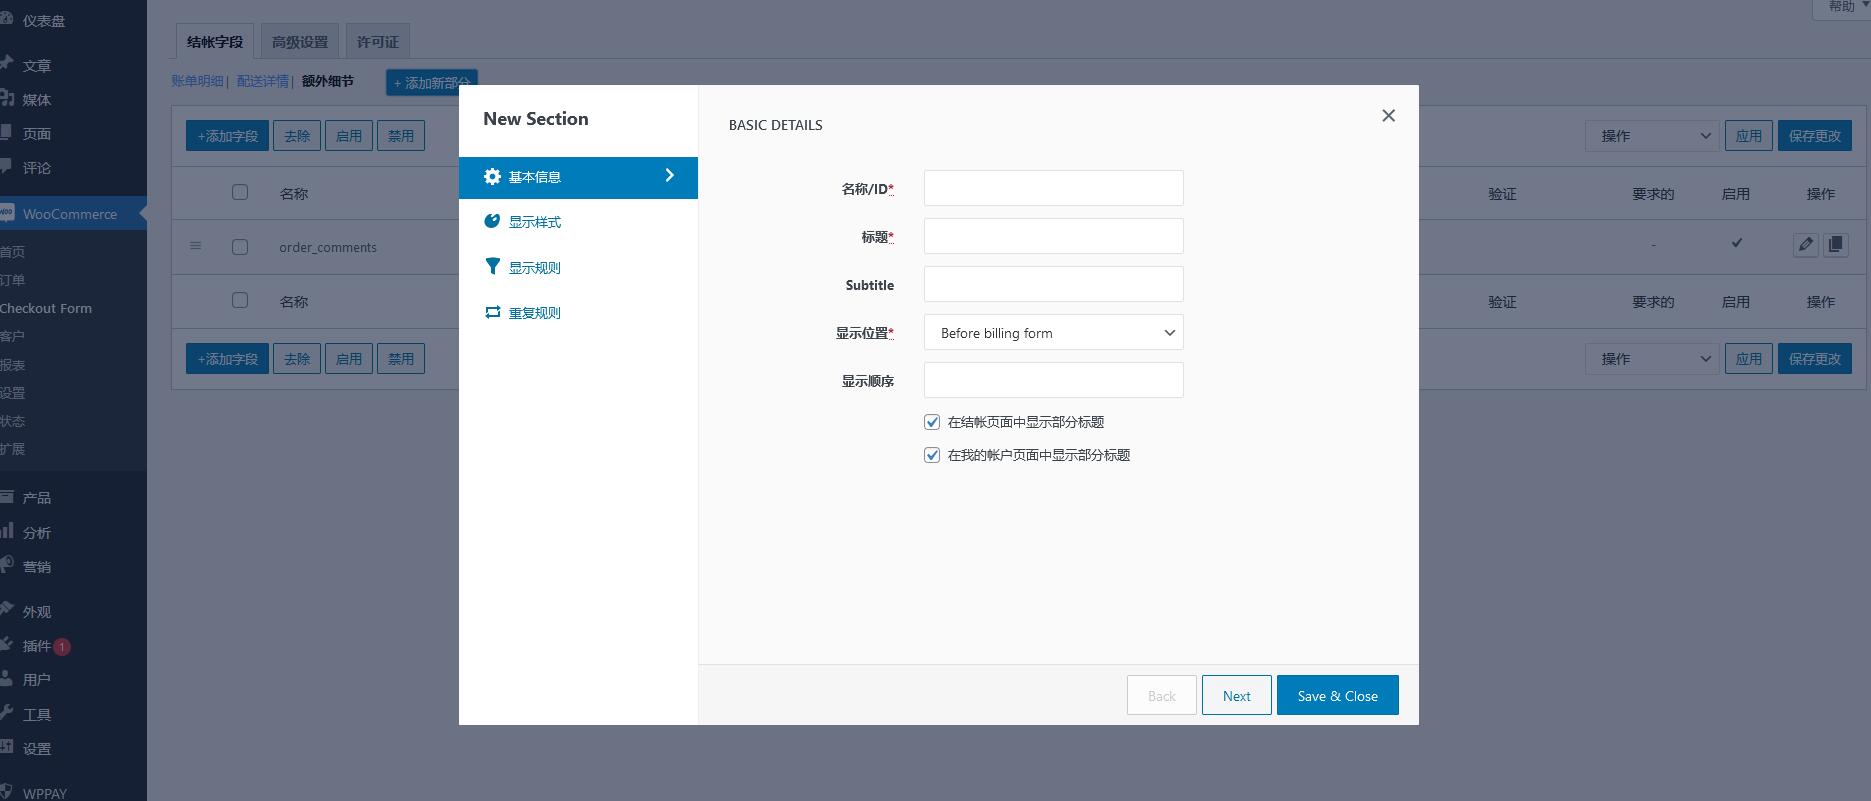The height and width of the screenshot is (801, 1871).
Task: Switch to the 高级设置 tab
Action: [x=300, y=42]
